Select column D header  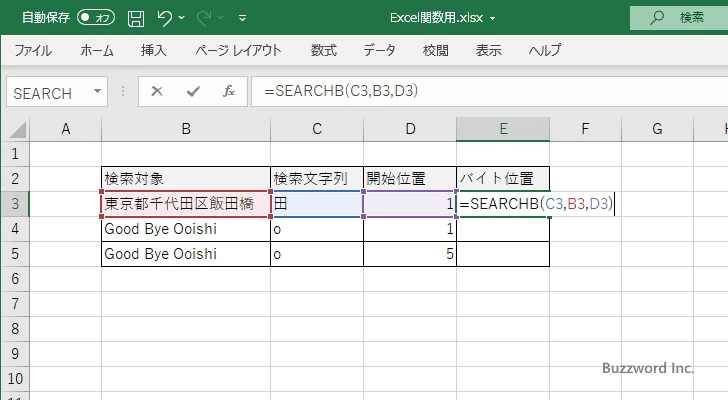[x=410, y=129]
